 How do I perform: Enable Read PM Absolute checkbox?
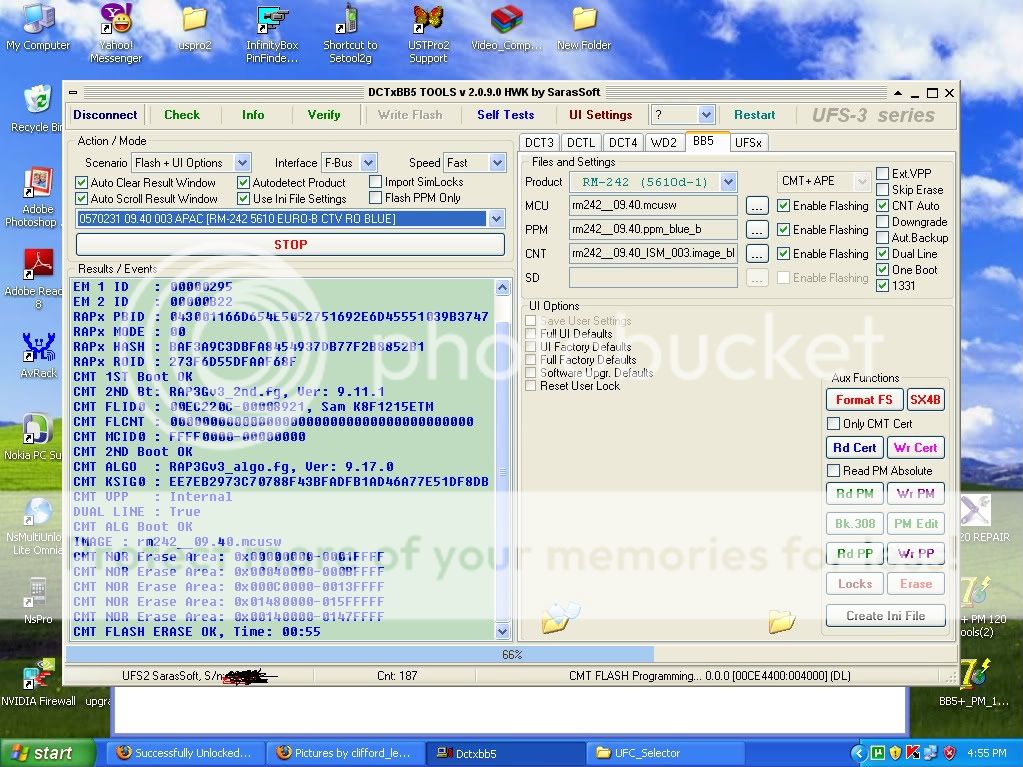(x=833, y=470)
